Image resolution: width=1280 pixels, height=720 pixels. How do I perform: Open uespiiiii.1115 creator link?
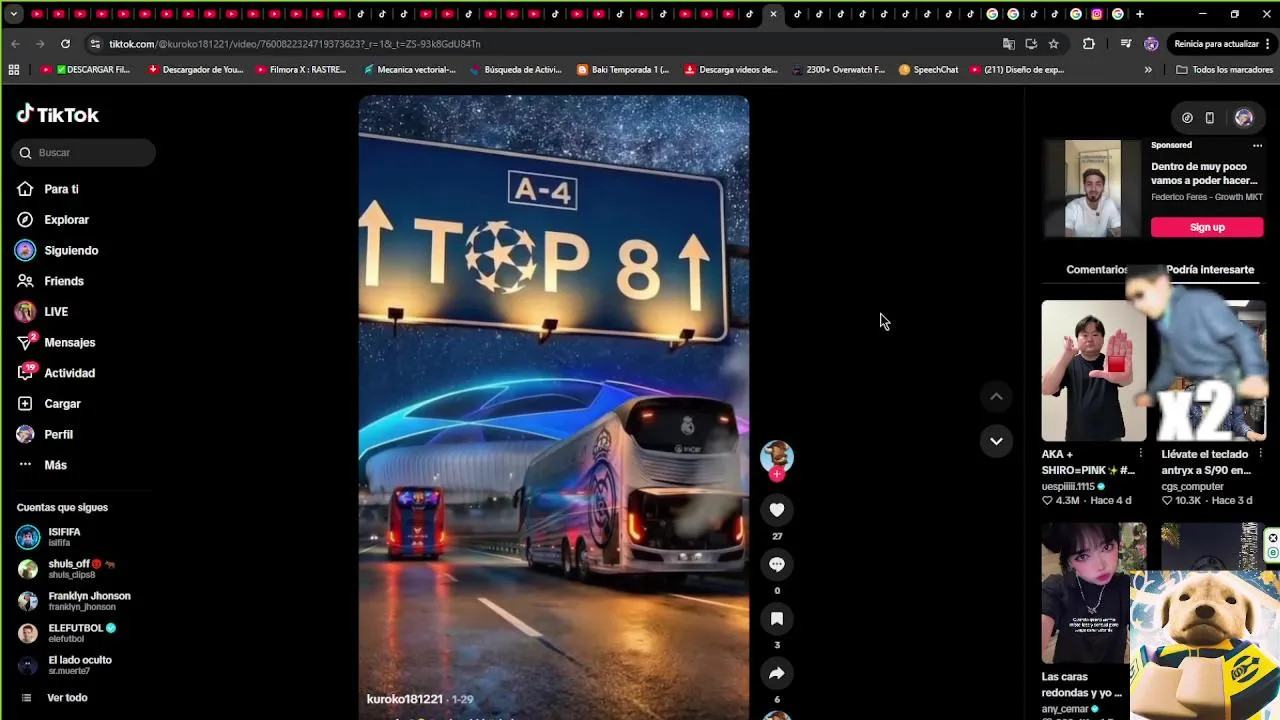(1068, 486)
